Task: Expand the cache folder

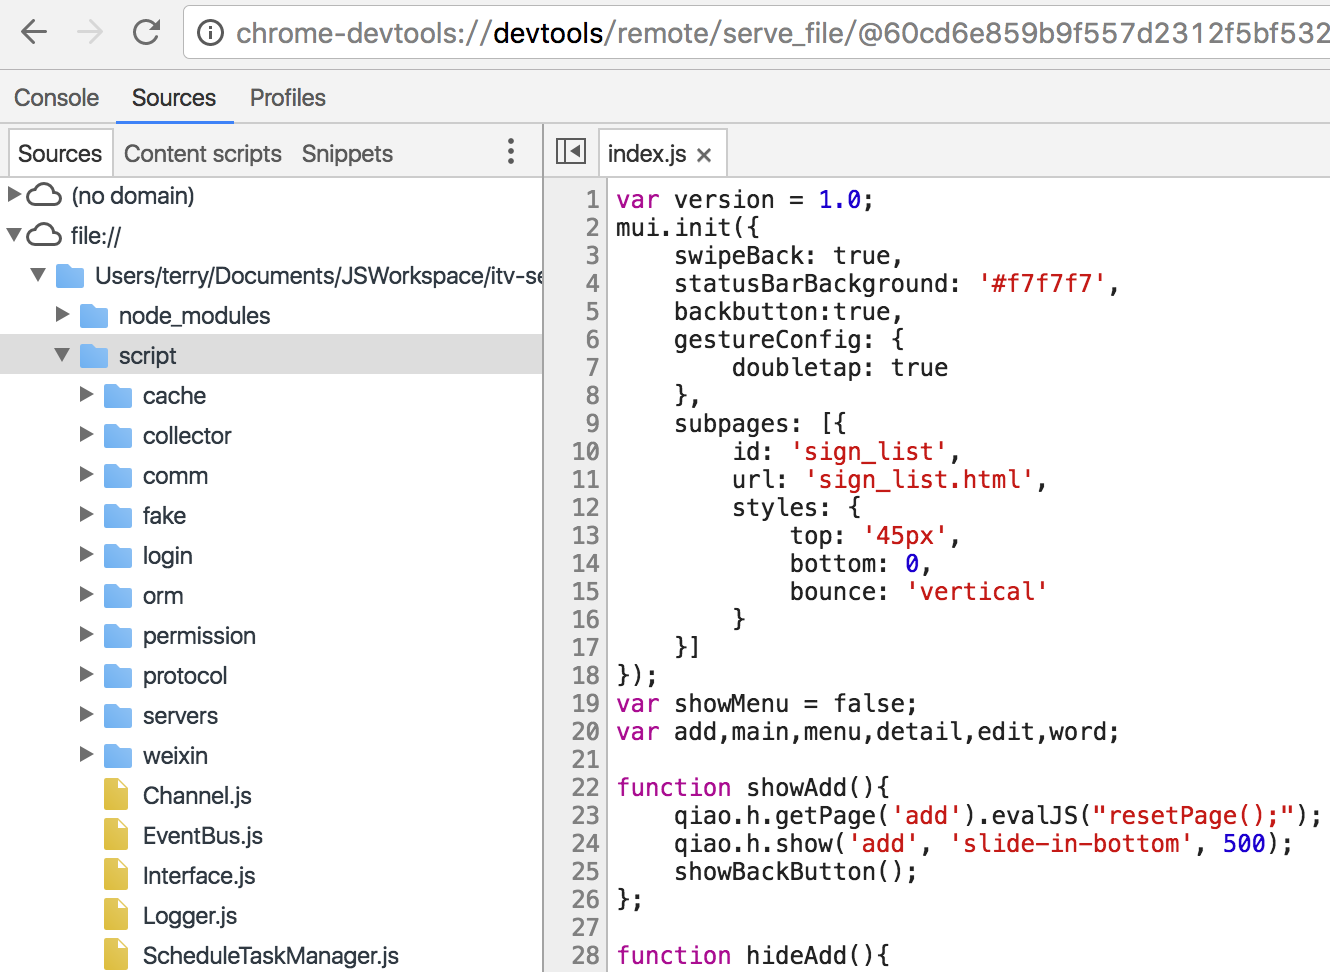Action: point(86,394)
